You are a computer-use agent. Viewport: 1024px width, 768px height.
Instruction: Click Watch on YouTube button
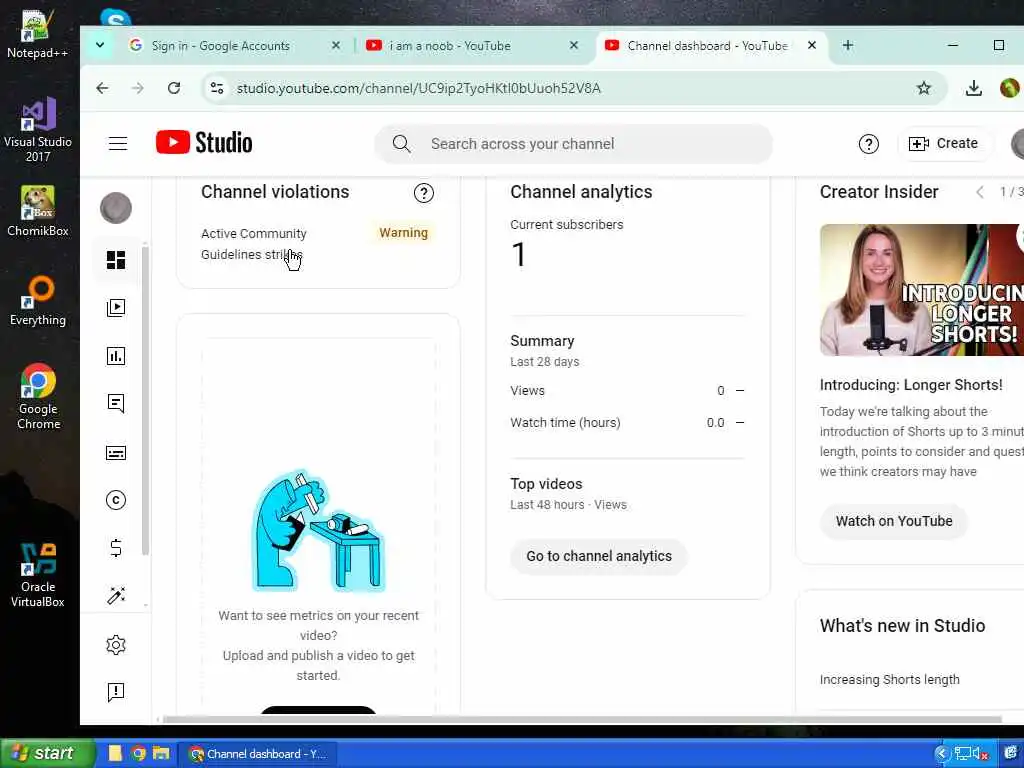[x=894, y=521]
